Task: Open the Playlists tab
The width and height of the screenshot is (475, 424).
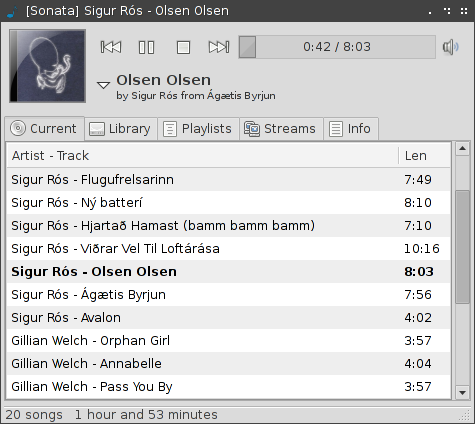Action: click(x=198, y=129)
